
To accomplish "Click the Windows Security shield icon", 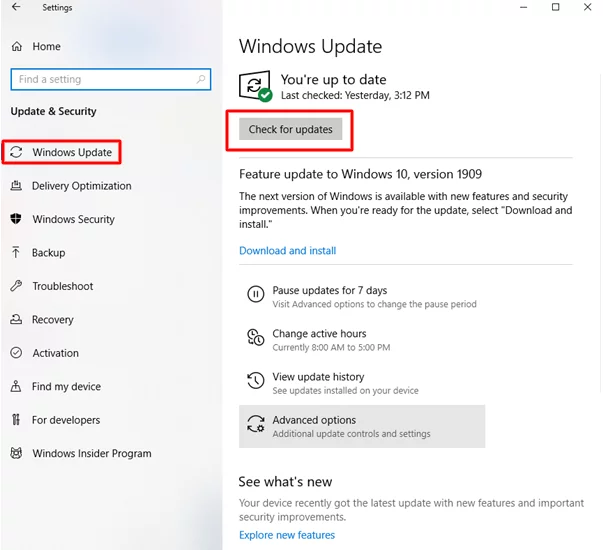I will (16, 219).
